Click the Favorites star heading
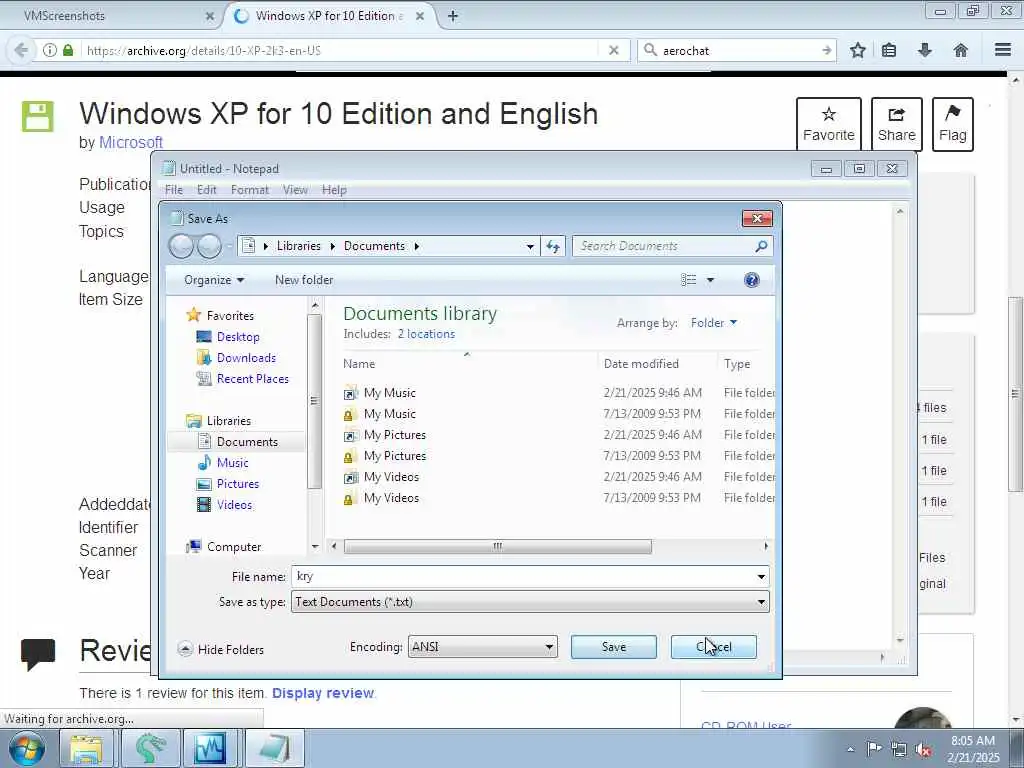This screenshot has height=768, width=1024. point(230,315)
